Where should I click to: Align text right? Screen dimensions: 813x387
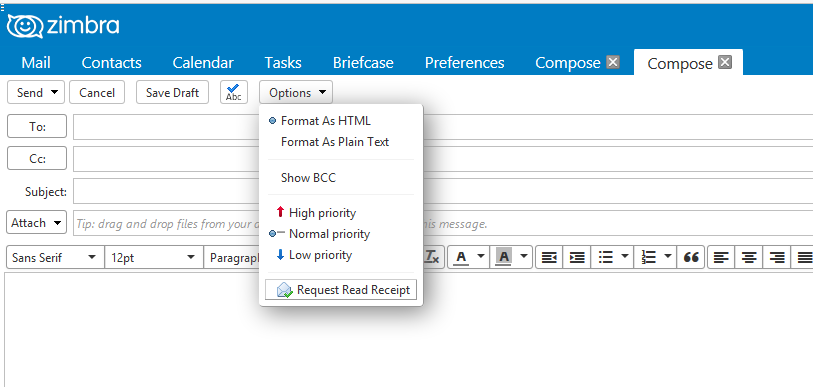click(776, 257)
